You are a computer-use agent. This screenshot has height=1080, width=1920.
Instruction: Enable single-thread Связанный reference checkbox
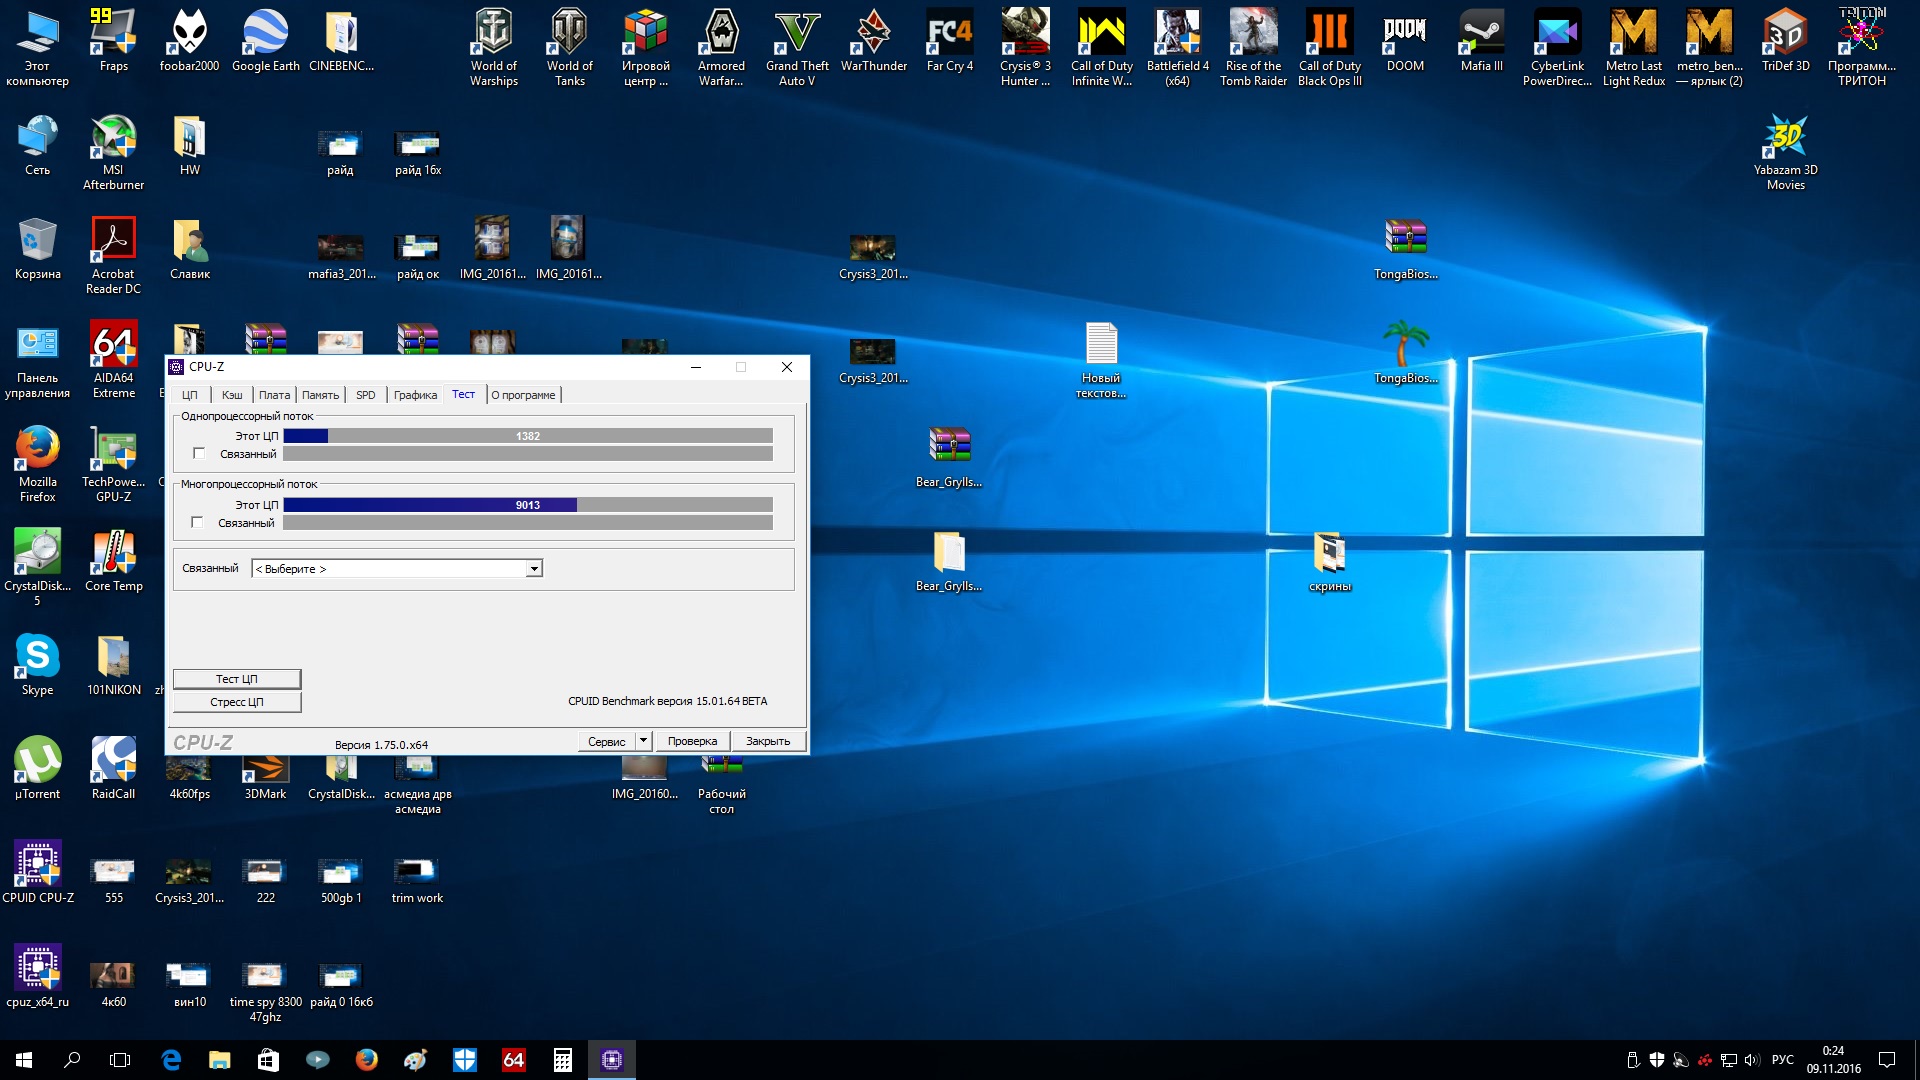click(199, 454)
